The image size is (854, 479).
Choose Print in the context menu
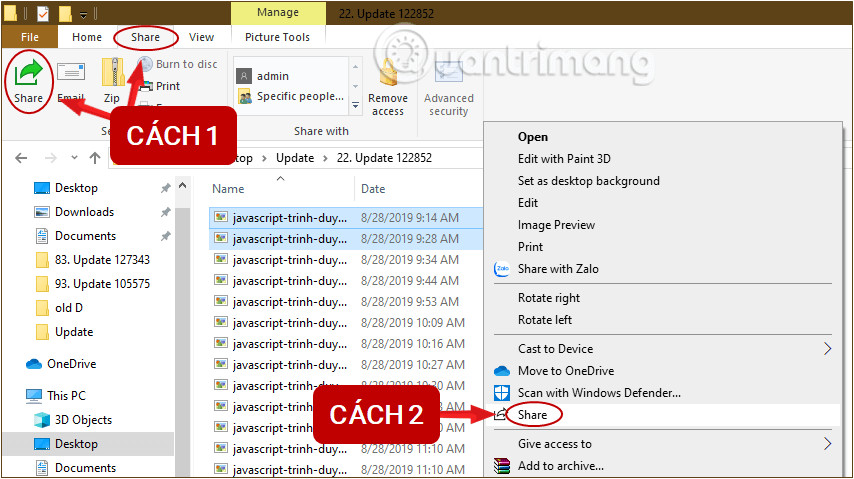pyautogui.click(x=530, y=247)
